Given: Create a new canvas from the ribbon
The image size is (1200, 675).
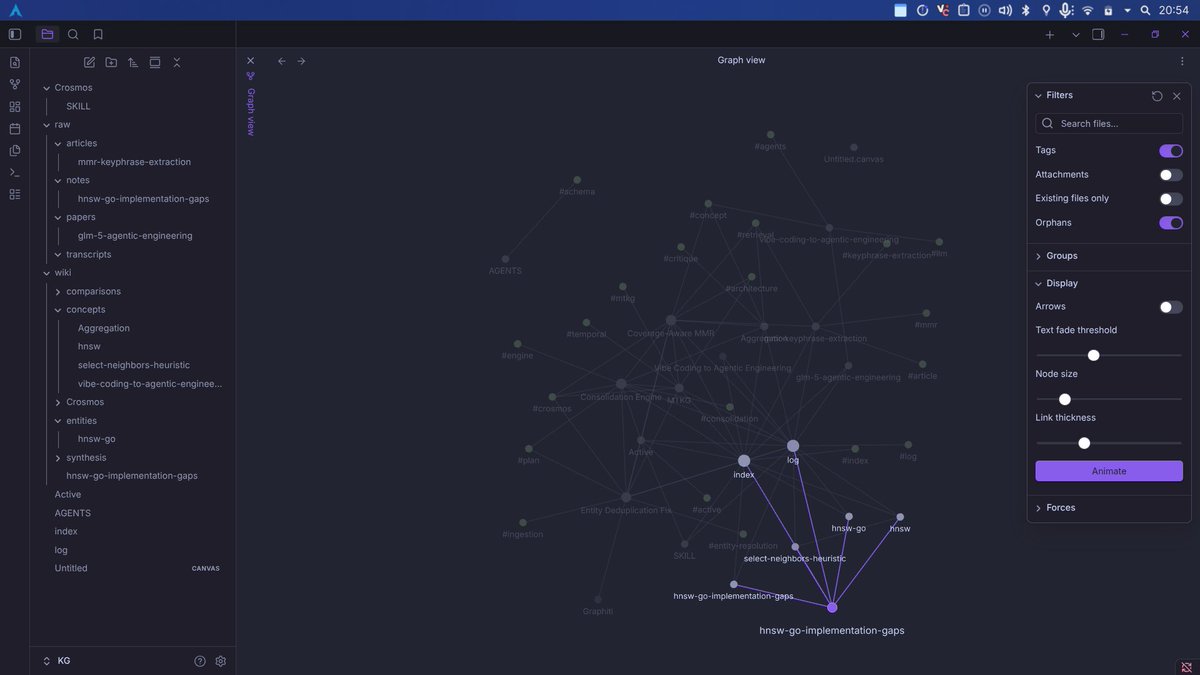Looking at the screenshot, I should (x=14, y=106).
